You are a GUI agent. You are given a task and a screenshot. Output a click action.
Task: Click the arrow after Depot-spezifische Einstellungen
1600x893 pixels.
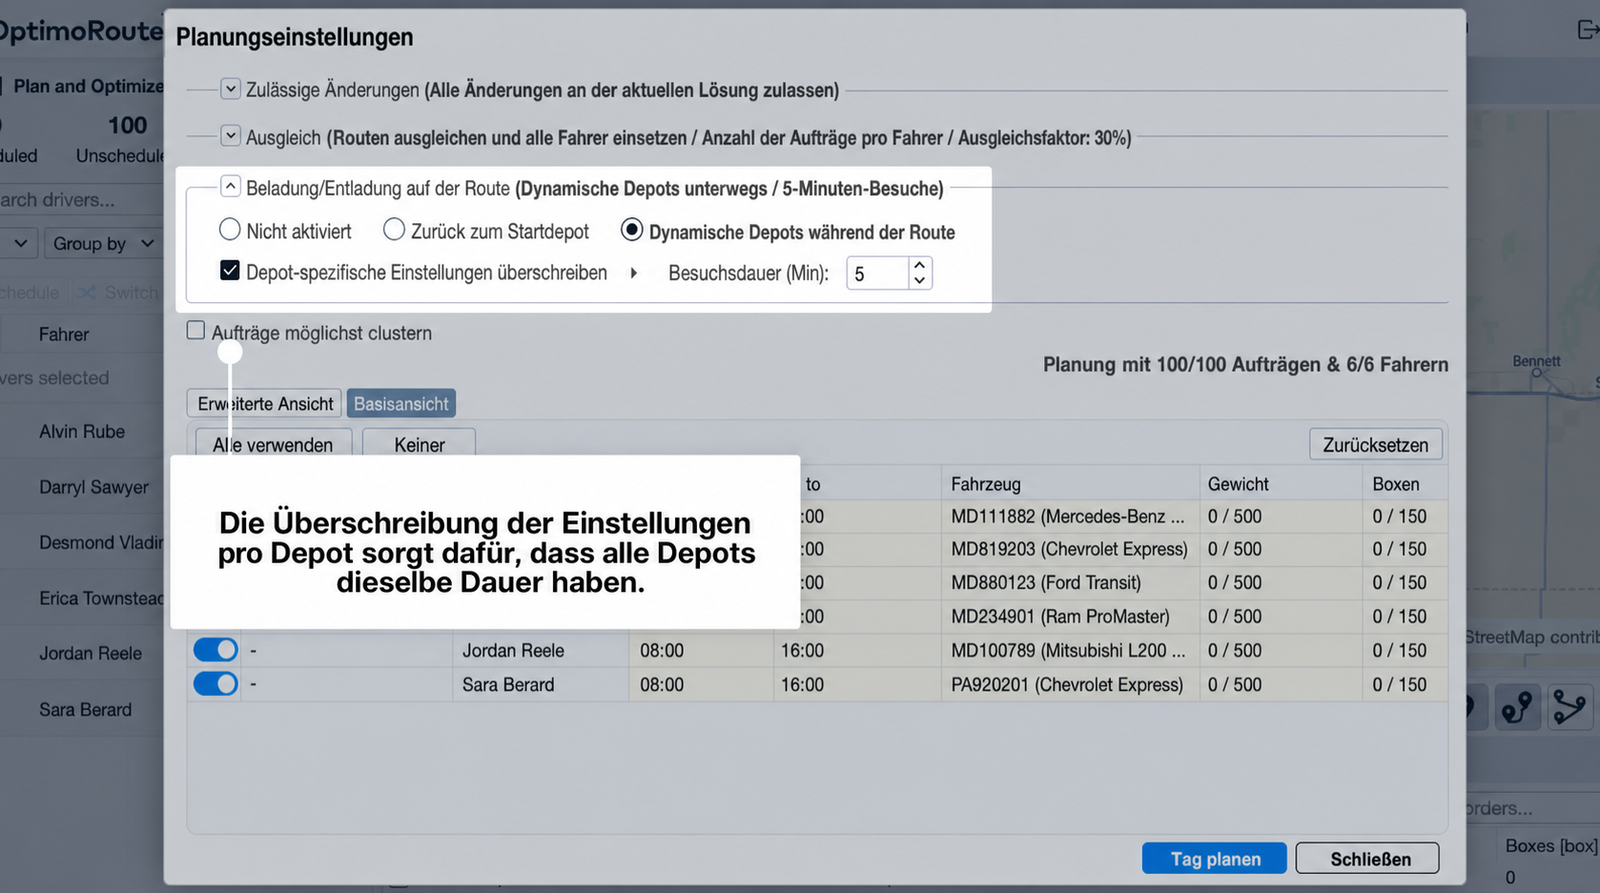tap(633, 273)
